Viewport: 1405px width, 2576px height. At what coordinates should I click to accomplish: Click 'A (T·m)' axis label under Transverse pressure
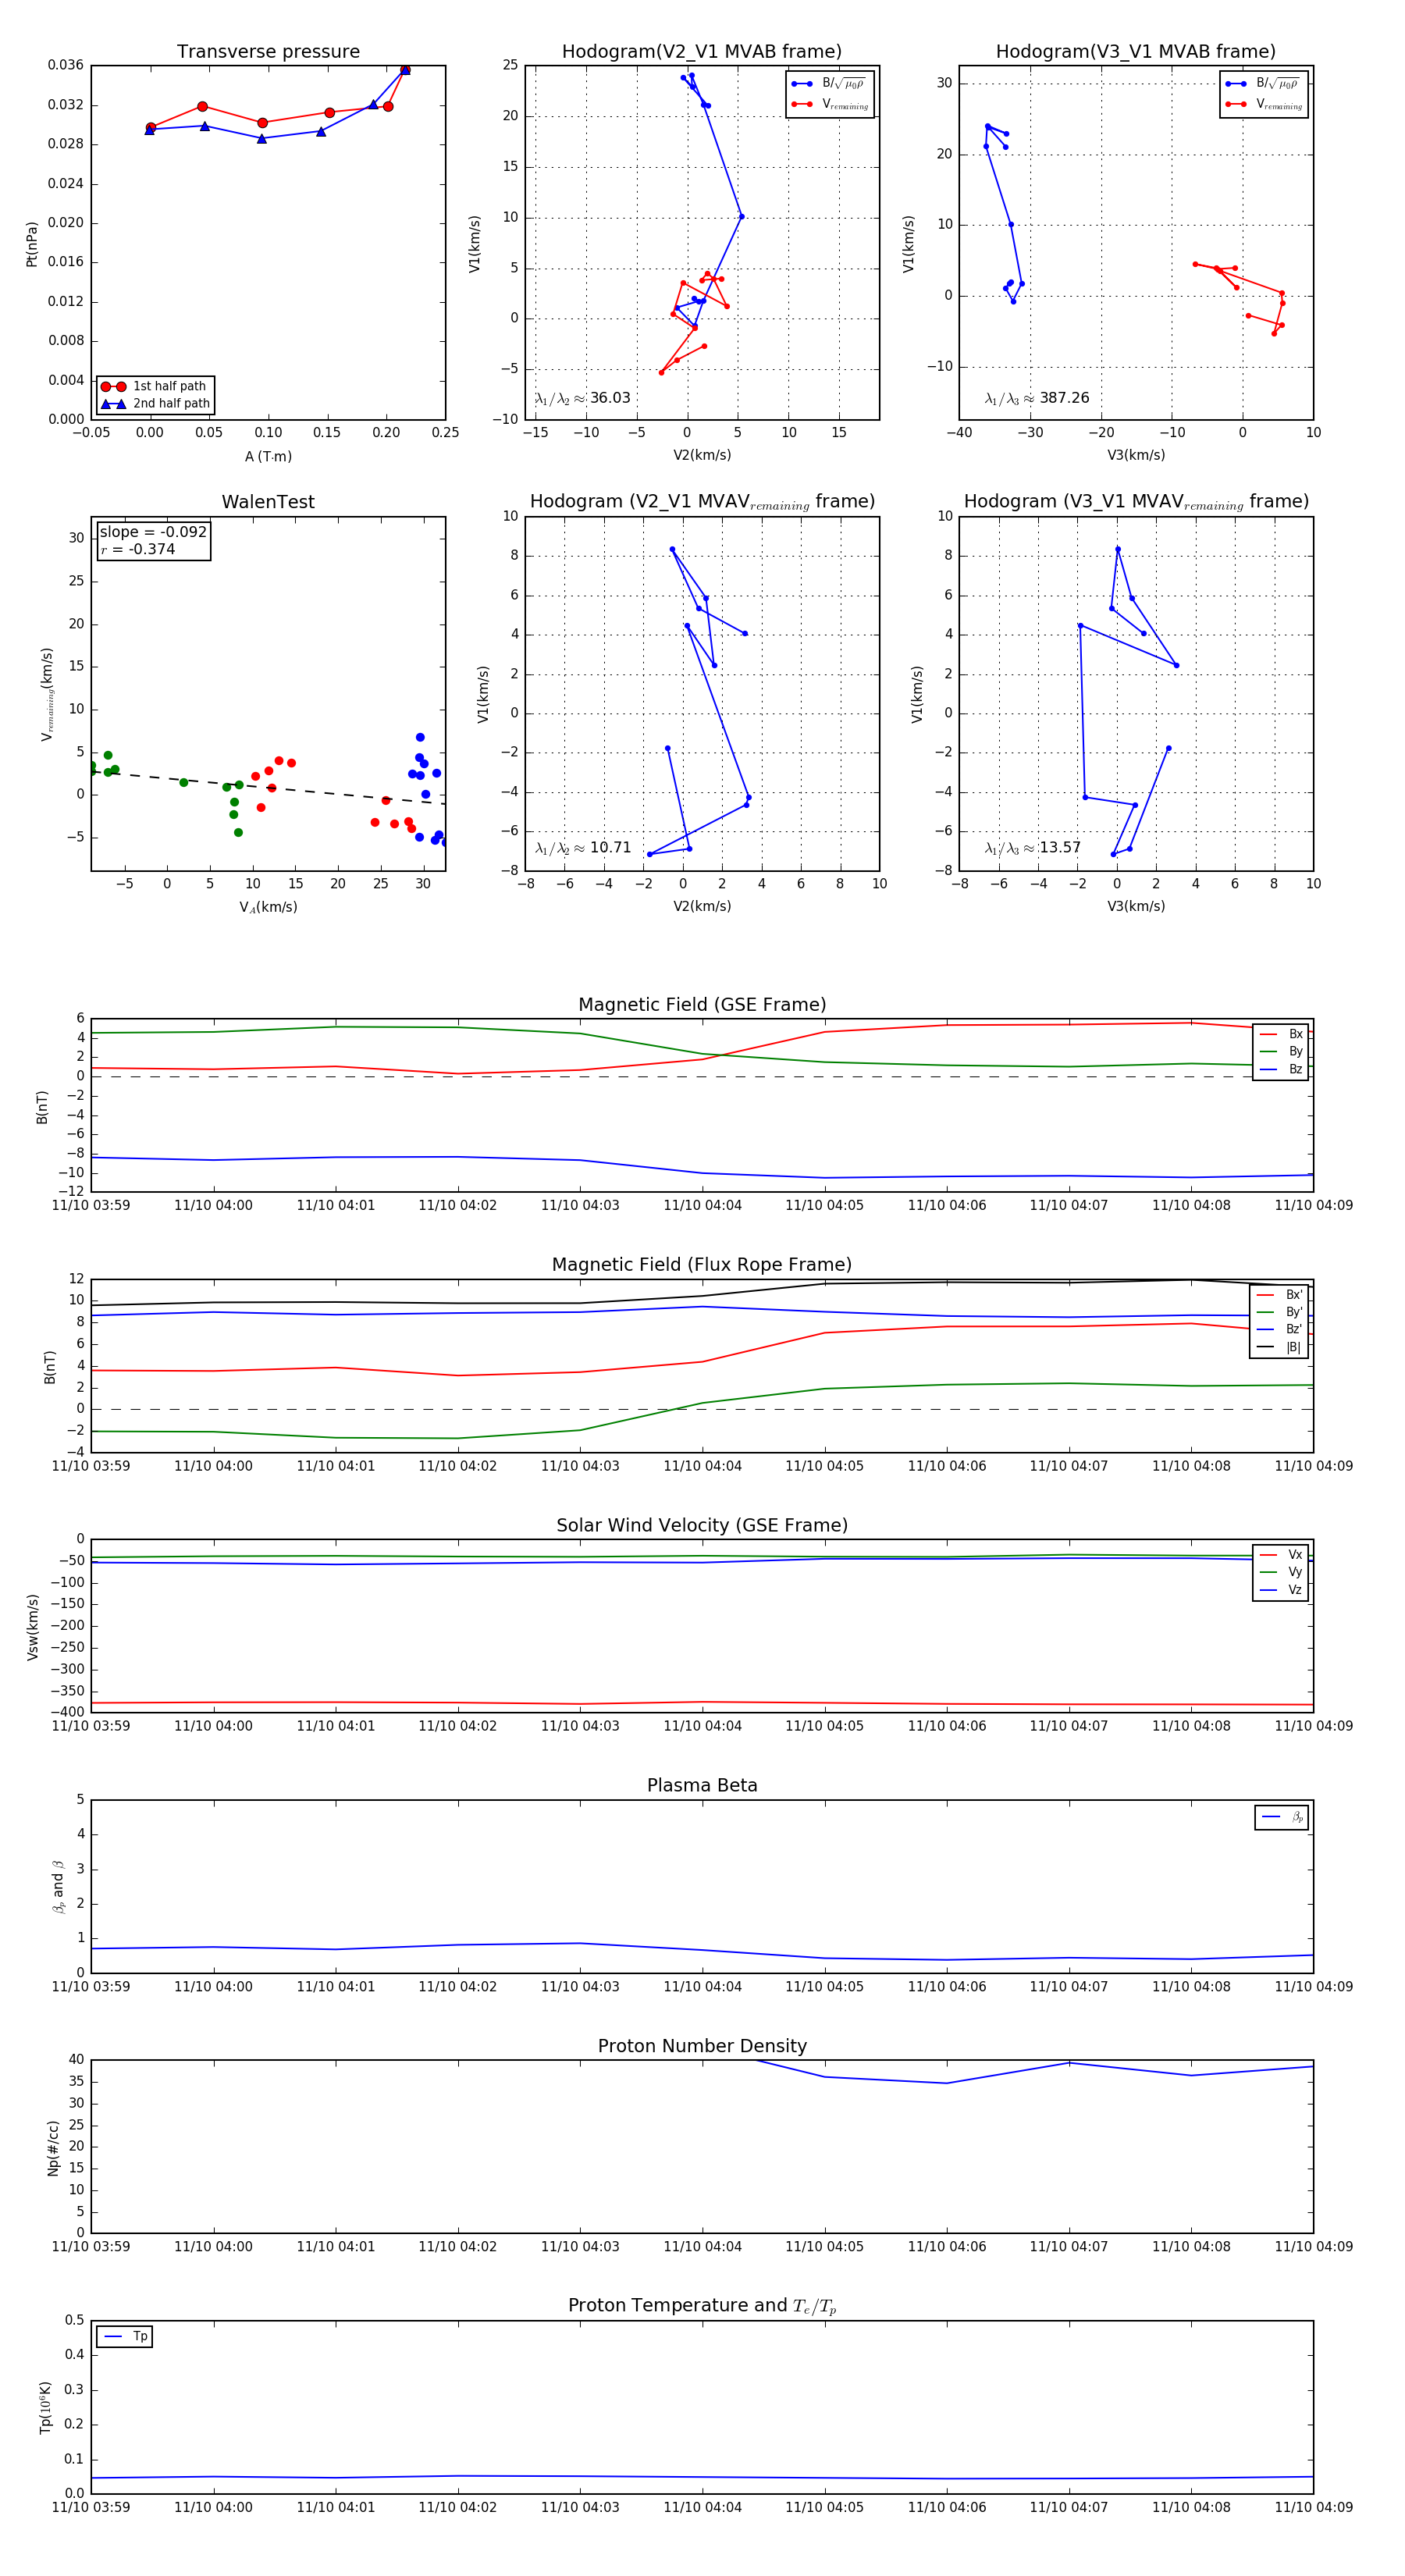click(268, 456)
